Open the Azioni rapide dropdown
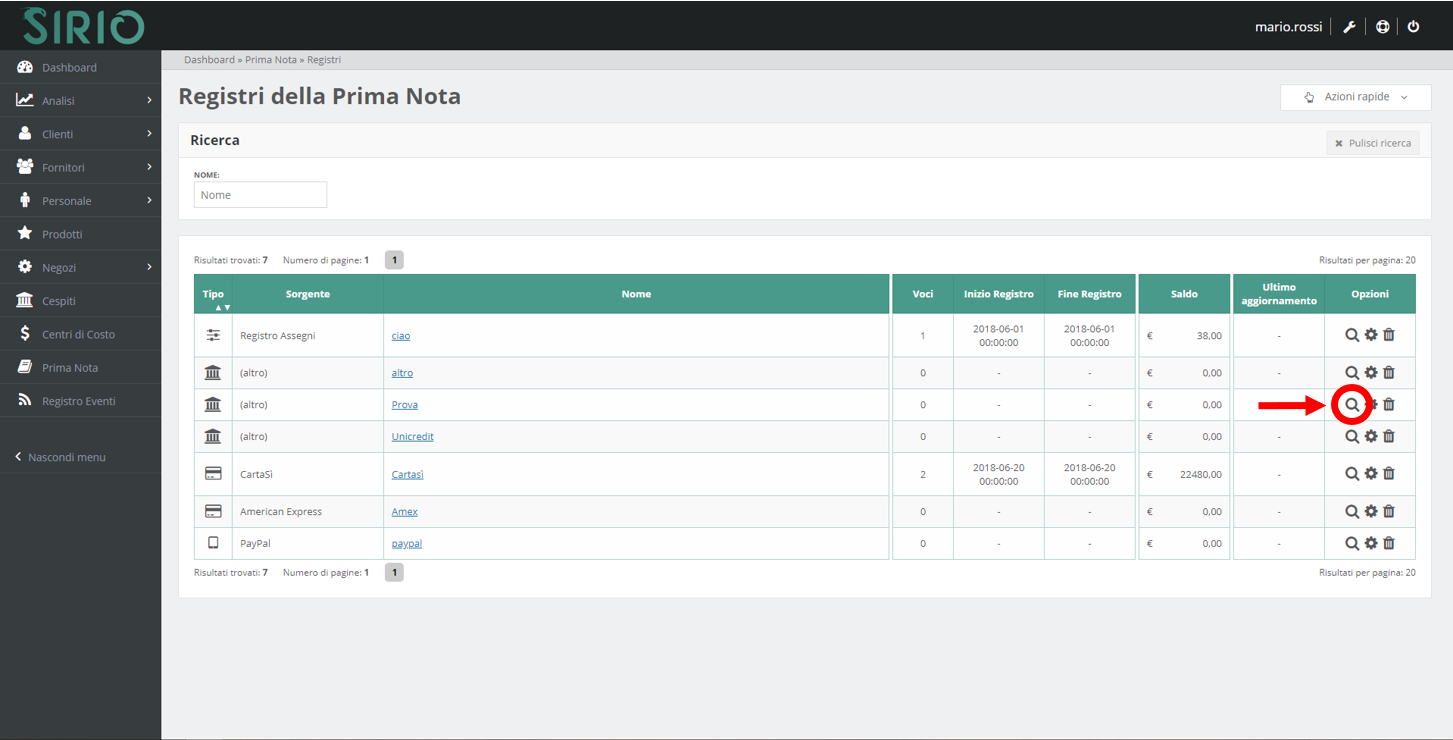1453x740 pixels. tap(1355, 97)
